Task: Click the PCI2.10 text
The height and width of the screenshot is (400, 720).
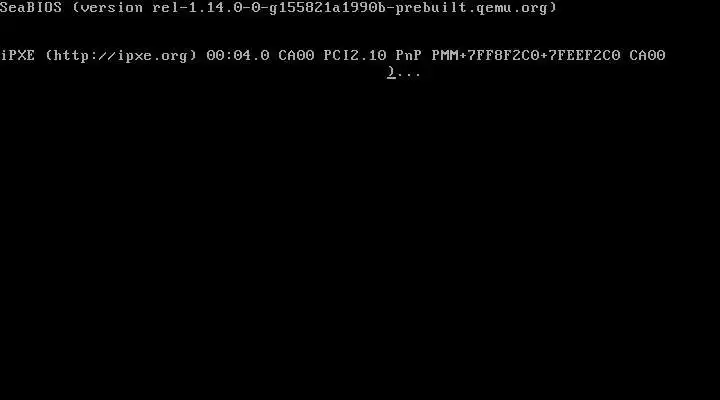Action: [354, 55]
